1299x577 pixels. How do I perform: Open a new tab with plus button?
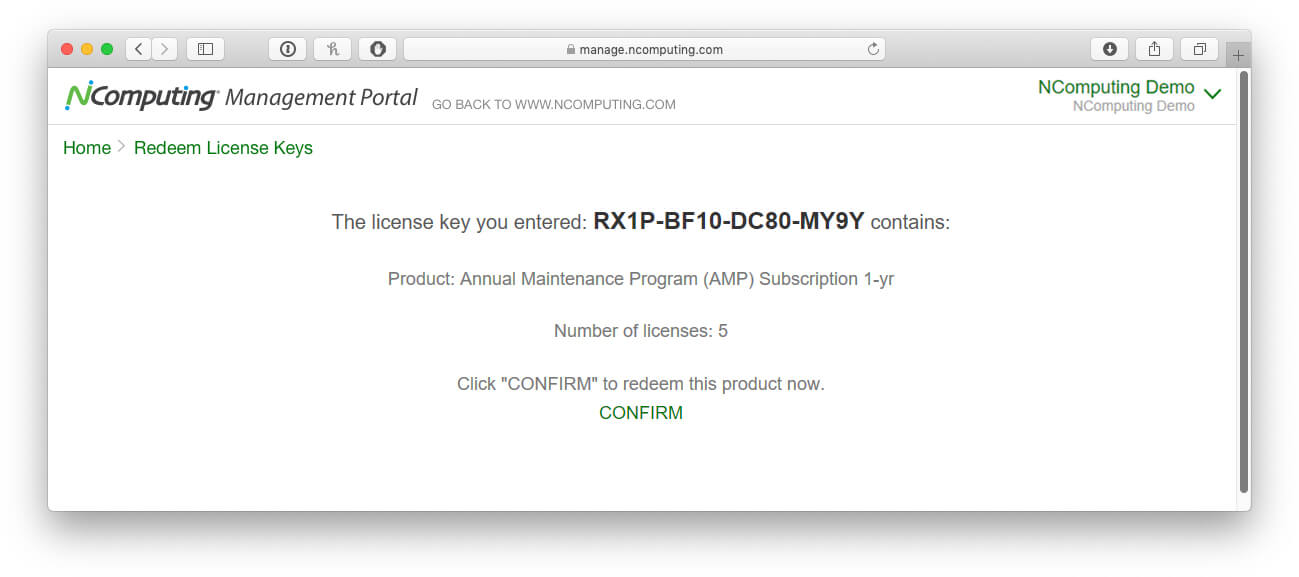[1238, 56]
